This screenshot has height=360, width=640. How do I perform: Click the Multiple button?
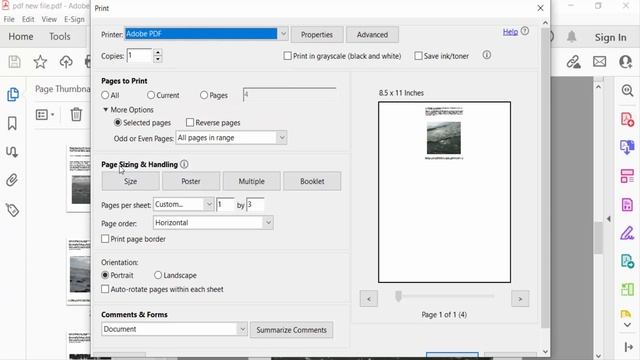[251, 181]
